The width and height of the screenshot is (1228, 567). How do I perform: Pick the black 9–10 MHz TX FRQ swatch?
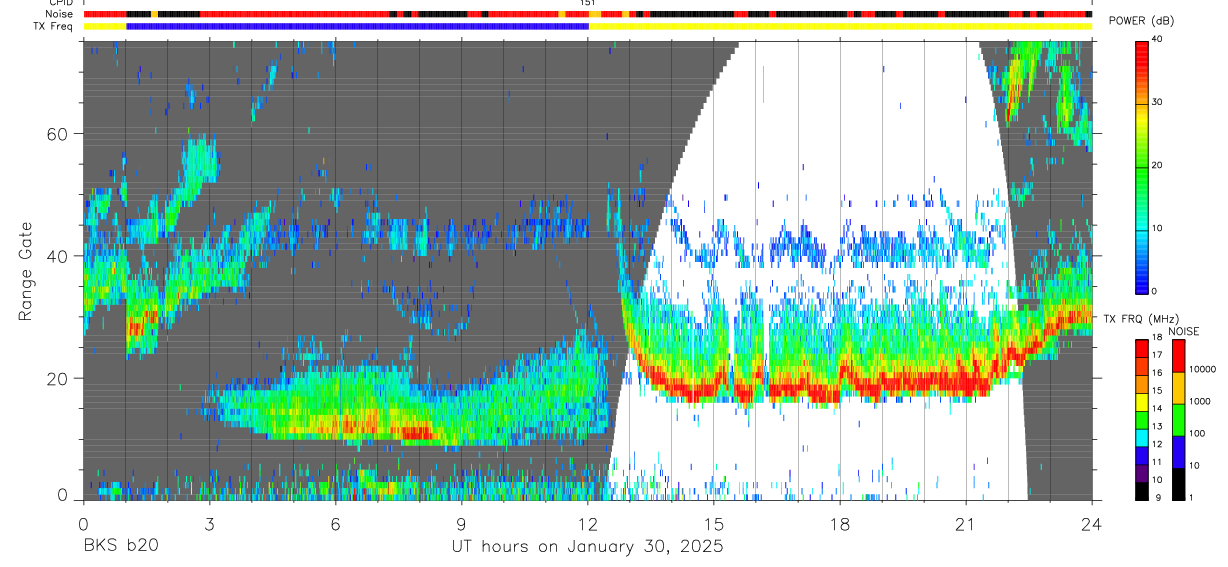click(x=1142, y=490)
